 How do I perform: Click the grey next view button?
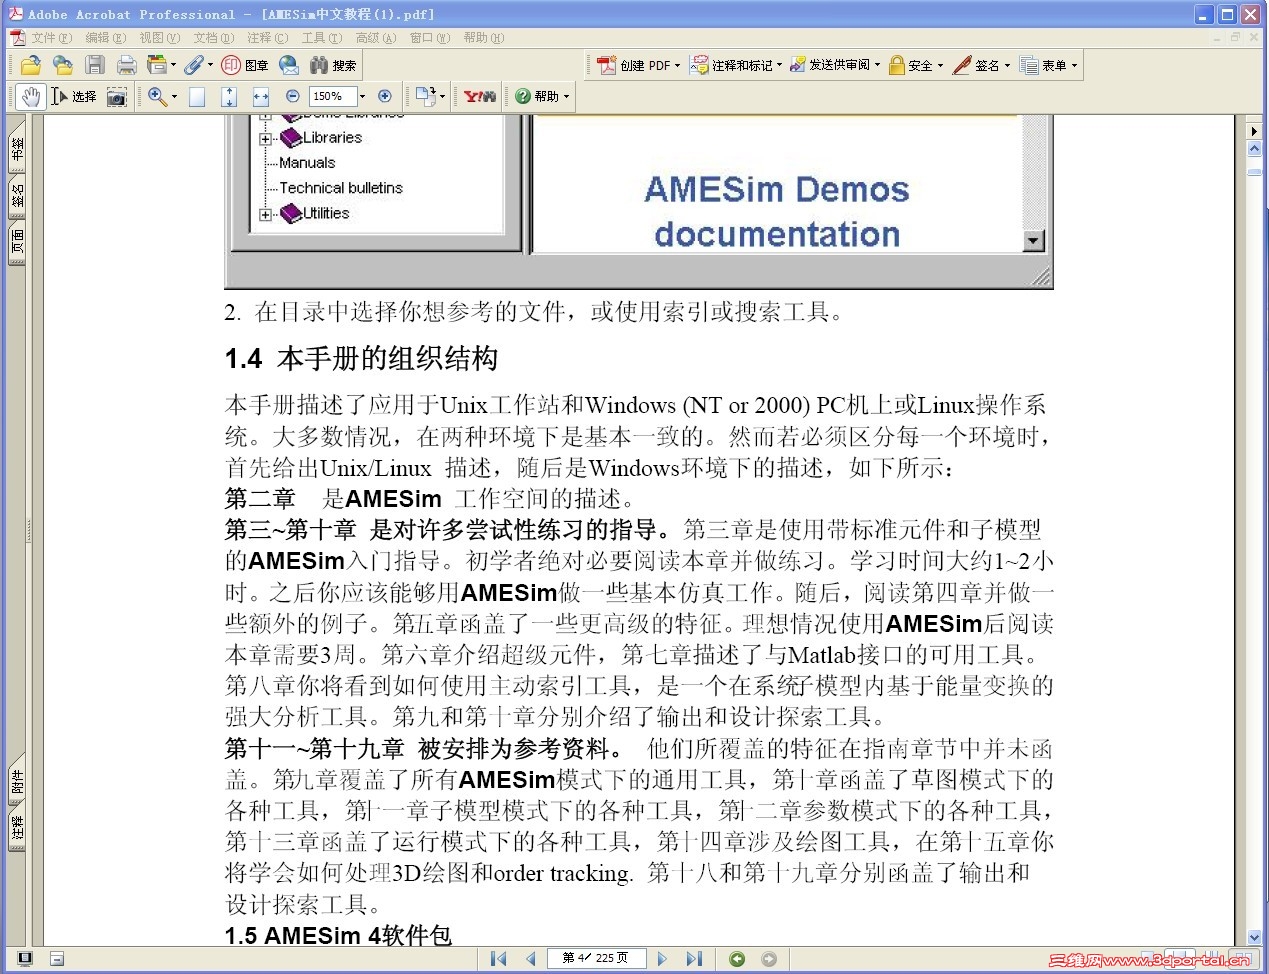tap(769, 958)
